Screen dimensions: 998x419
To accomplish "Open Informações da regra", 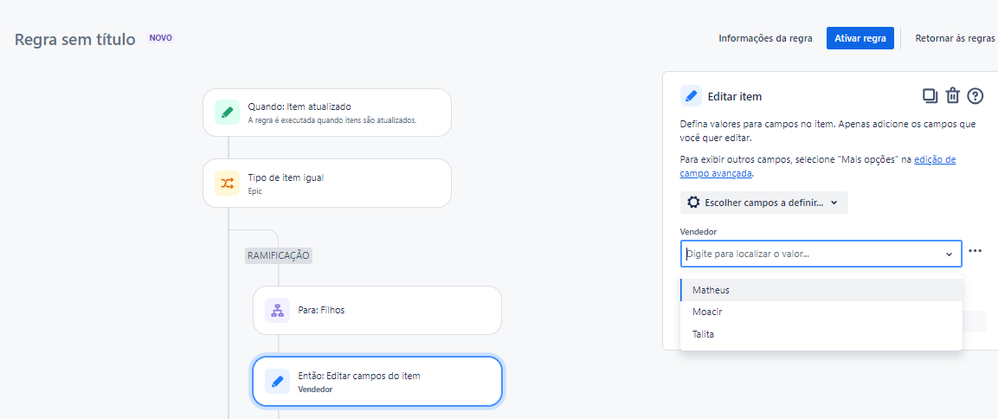I will coord(765,38).
